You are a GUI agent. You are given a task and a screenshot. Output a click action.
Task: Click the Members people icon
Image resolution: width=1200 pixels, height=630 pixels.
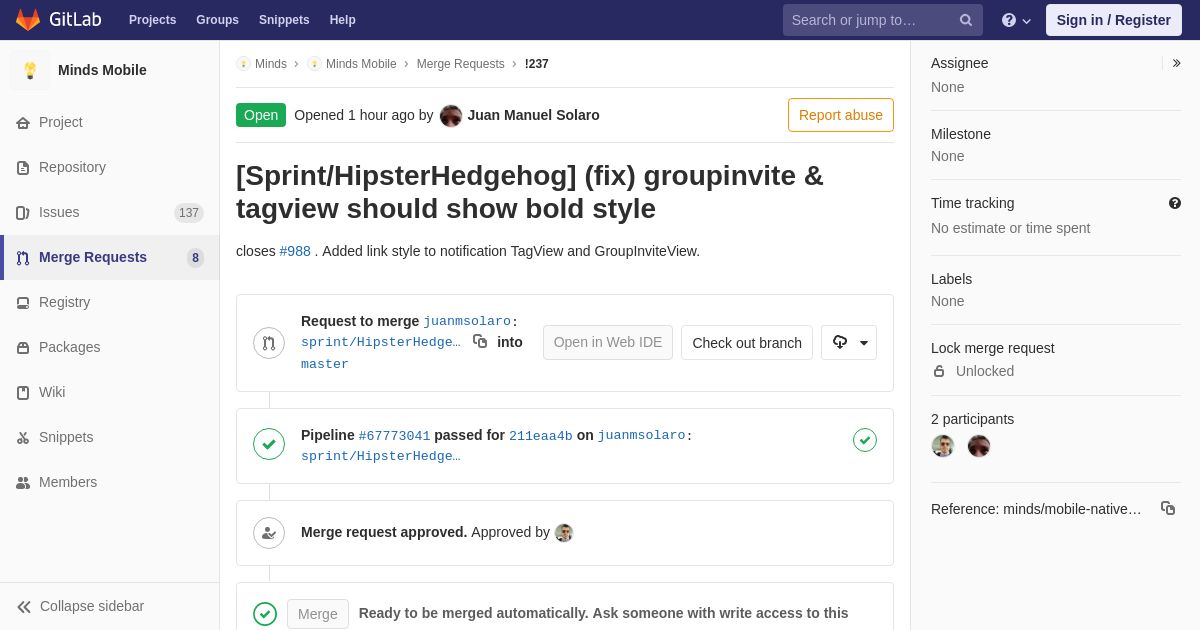23,483
